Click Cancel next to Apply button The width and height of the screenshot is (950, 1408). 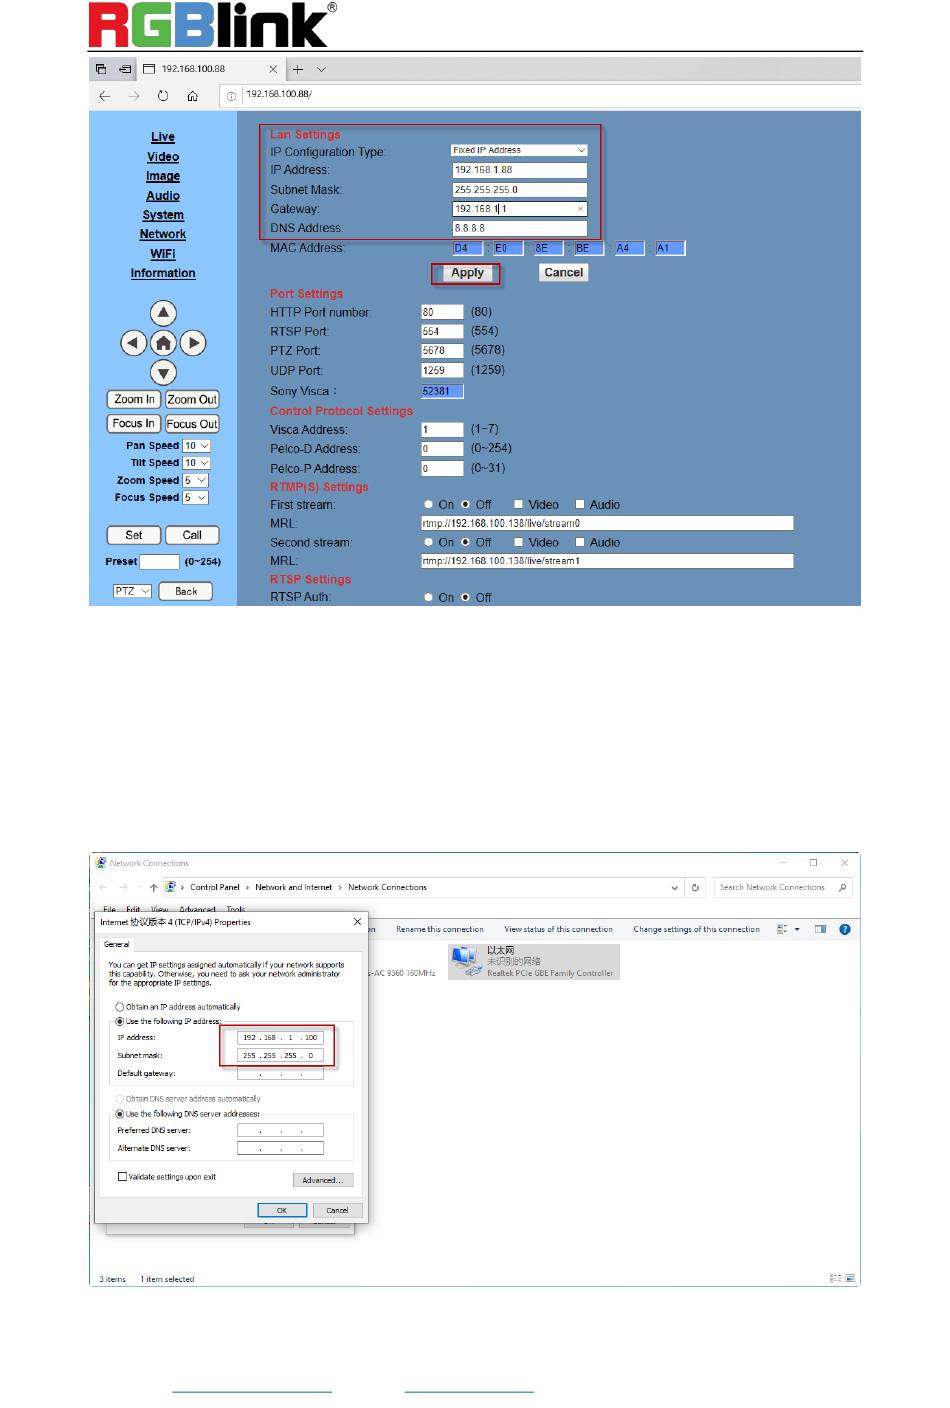point(564,272)
